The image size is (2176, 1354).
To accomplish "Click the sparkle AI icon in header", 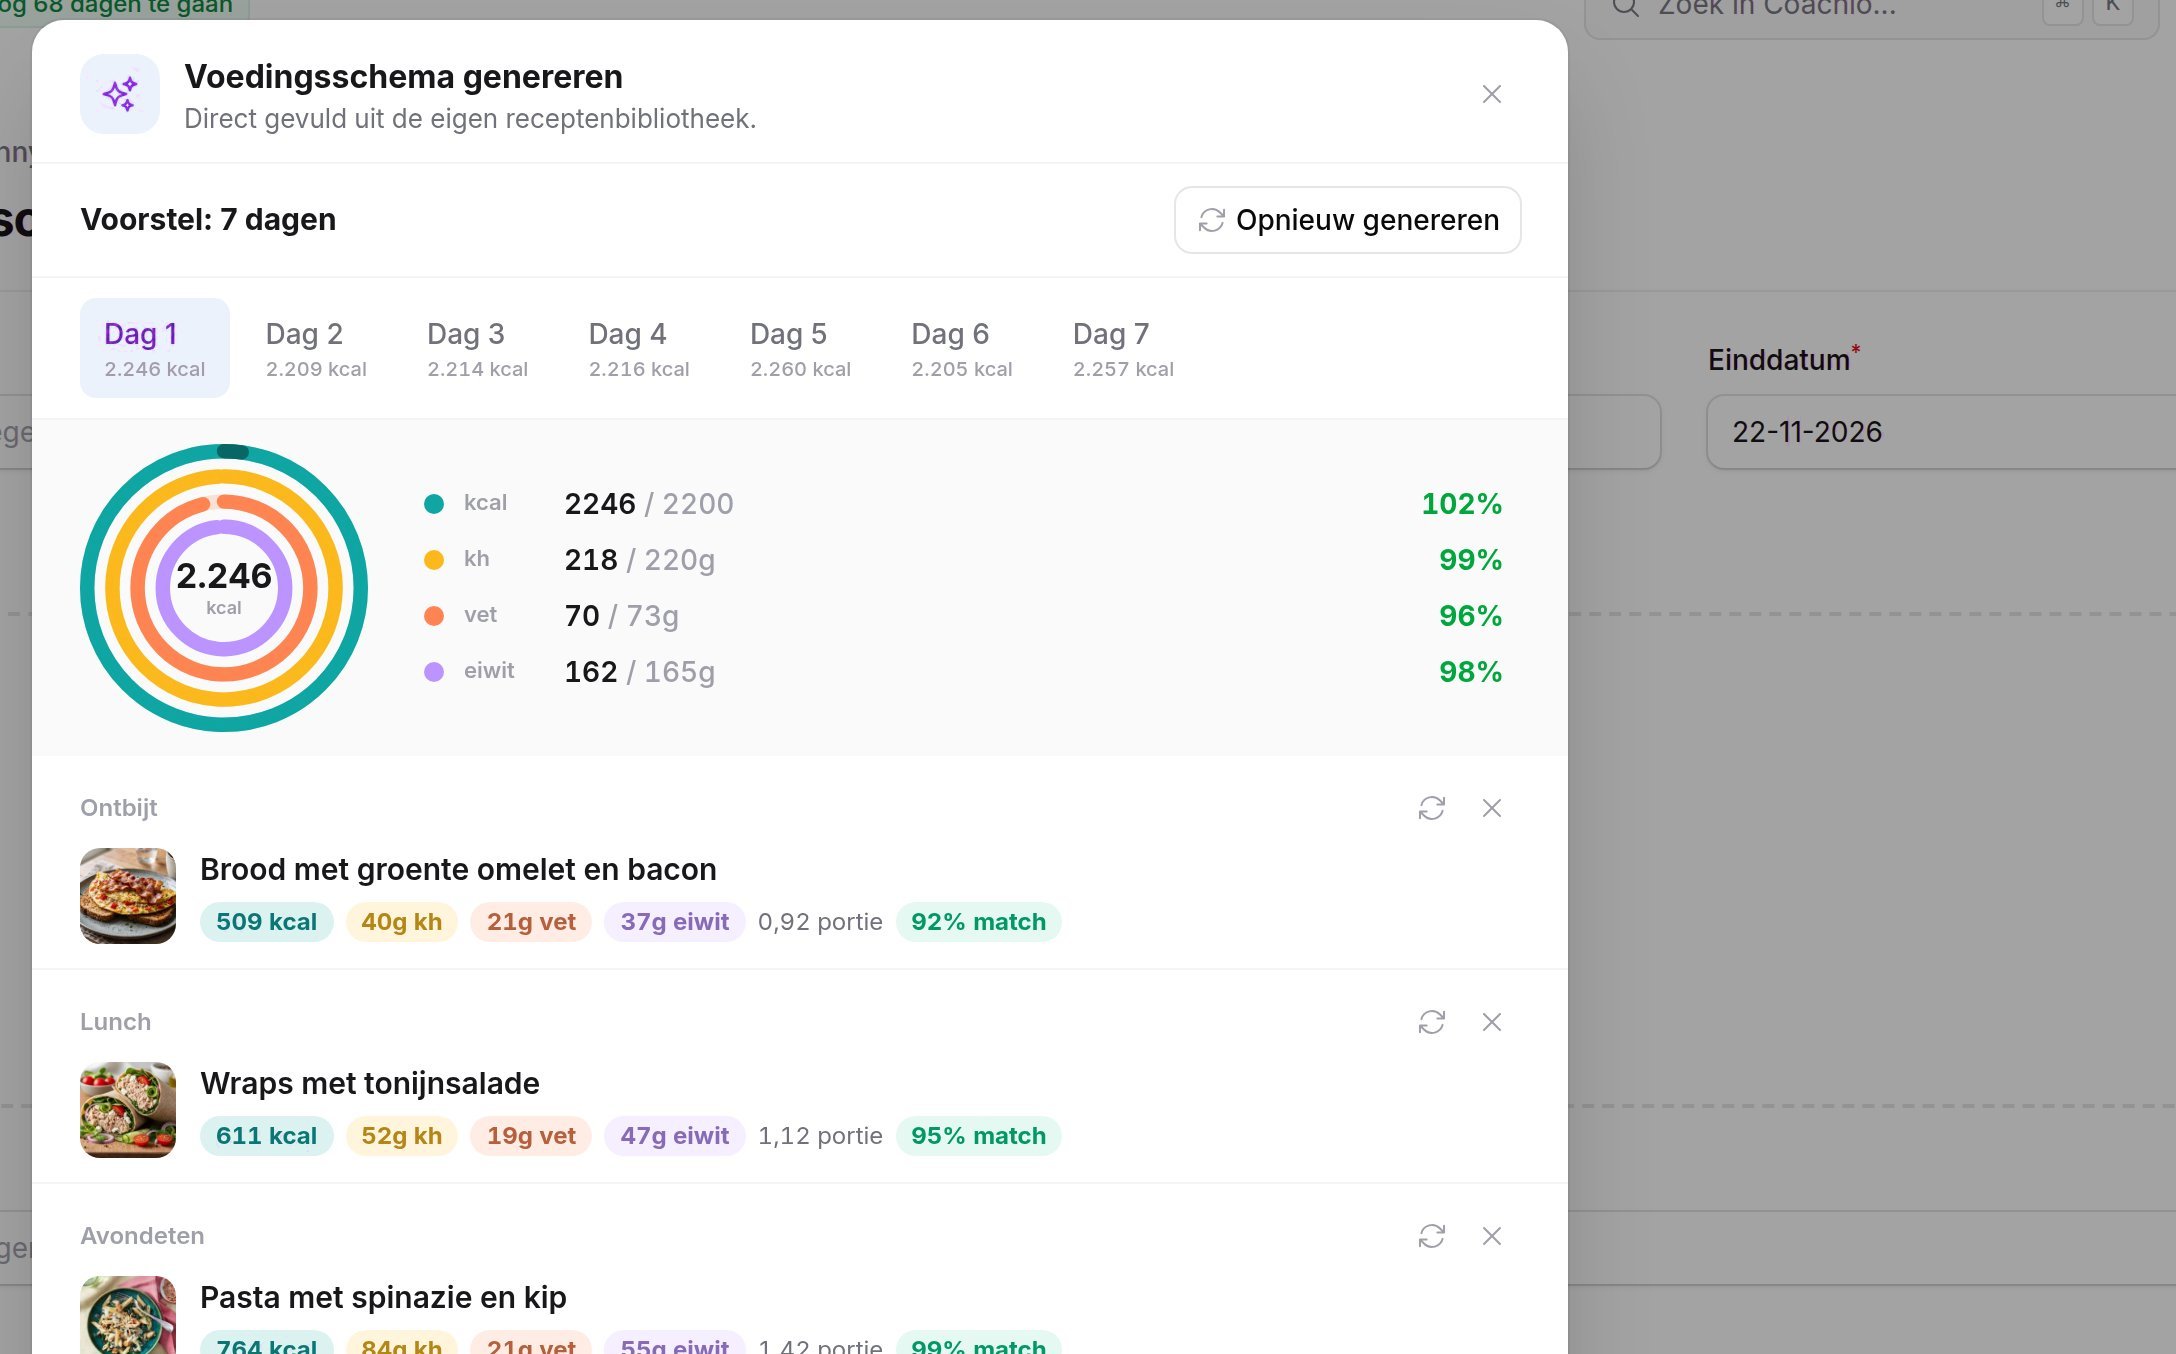I will [x=120, y=94].
